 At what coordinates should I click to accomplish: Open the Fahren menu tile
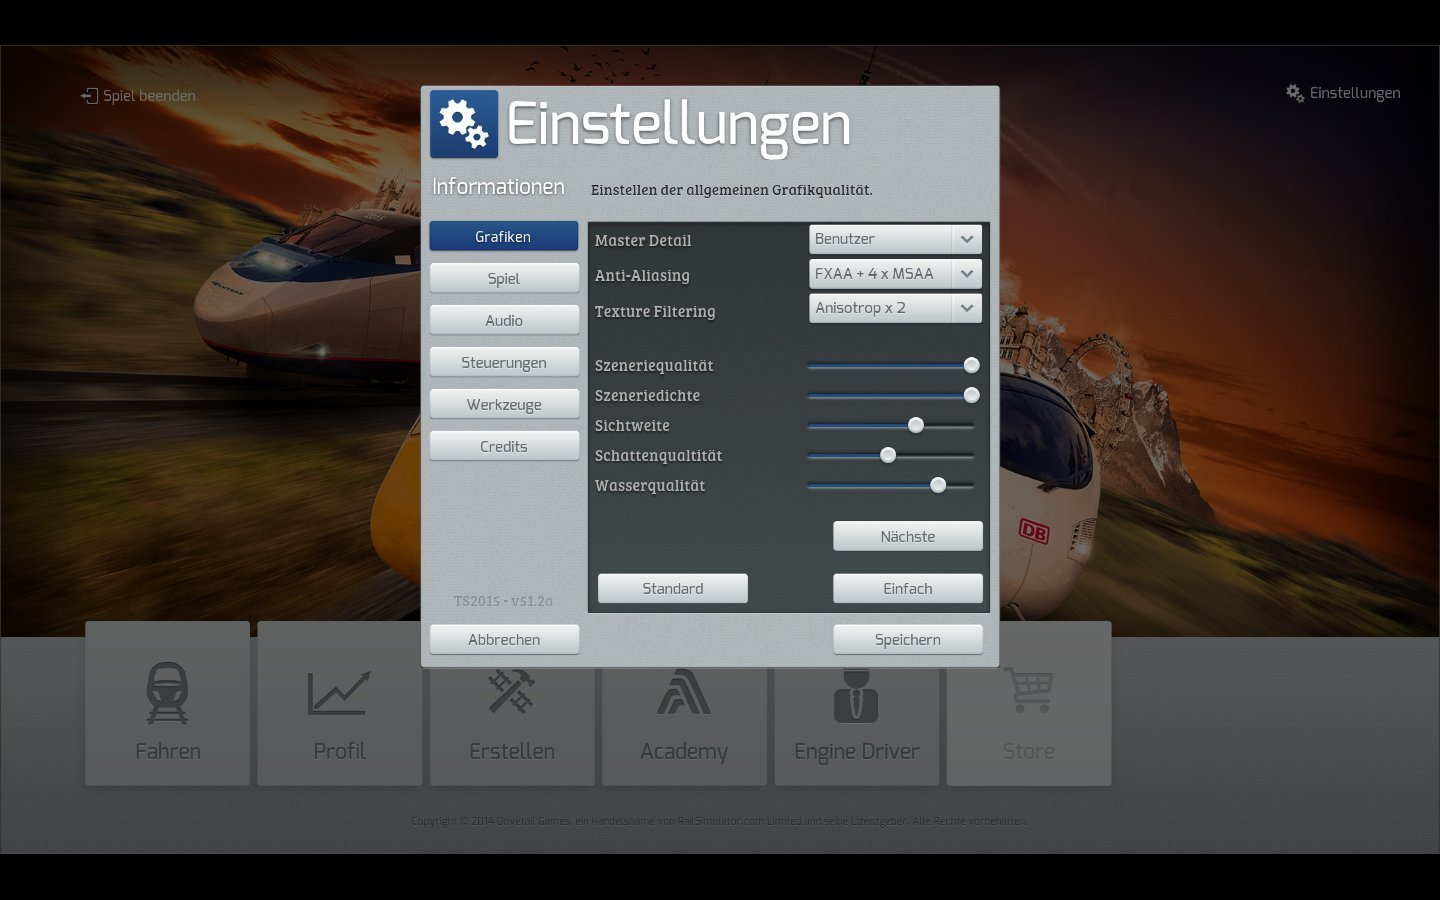(x=168, y=703)
